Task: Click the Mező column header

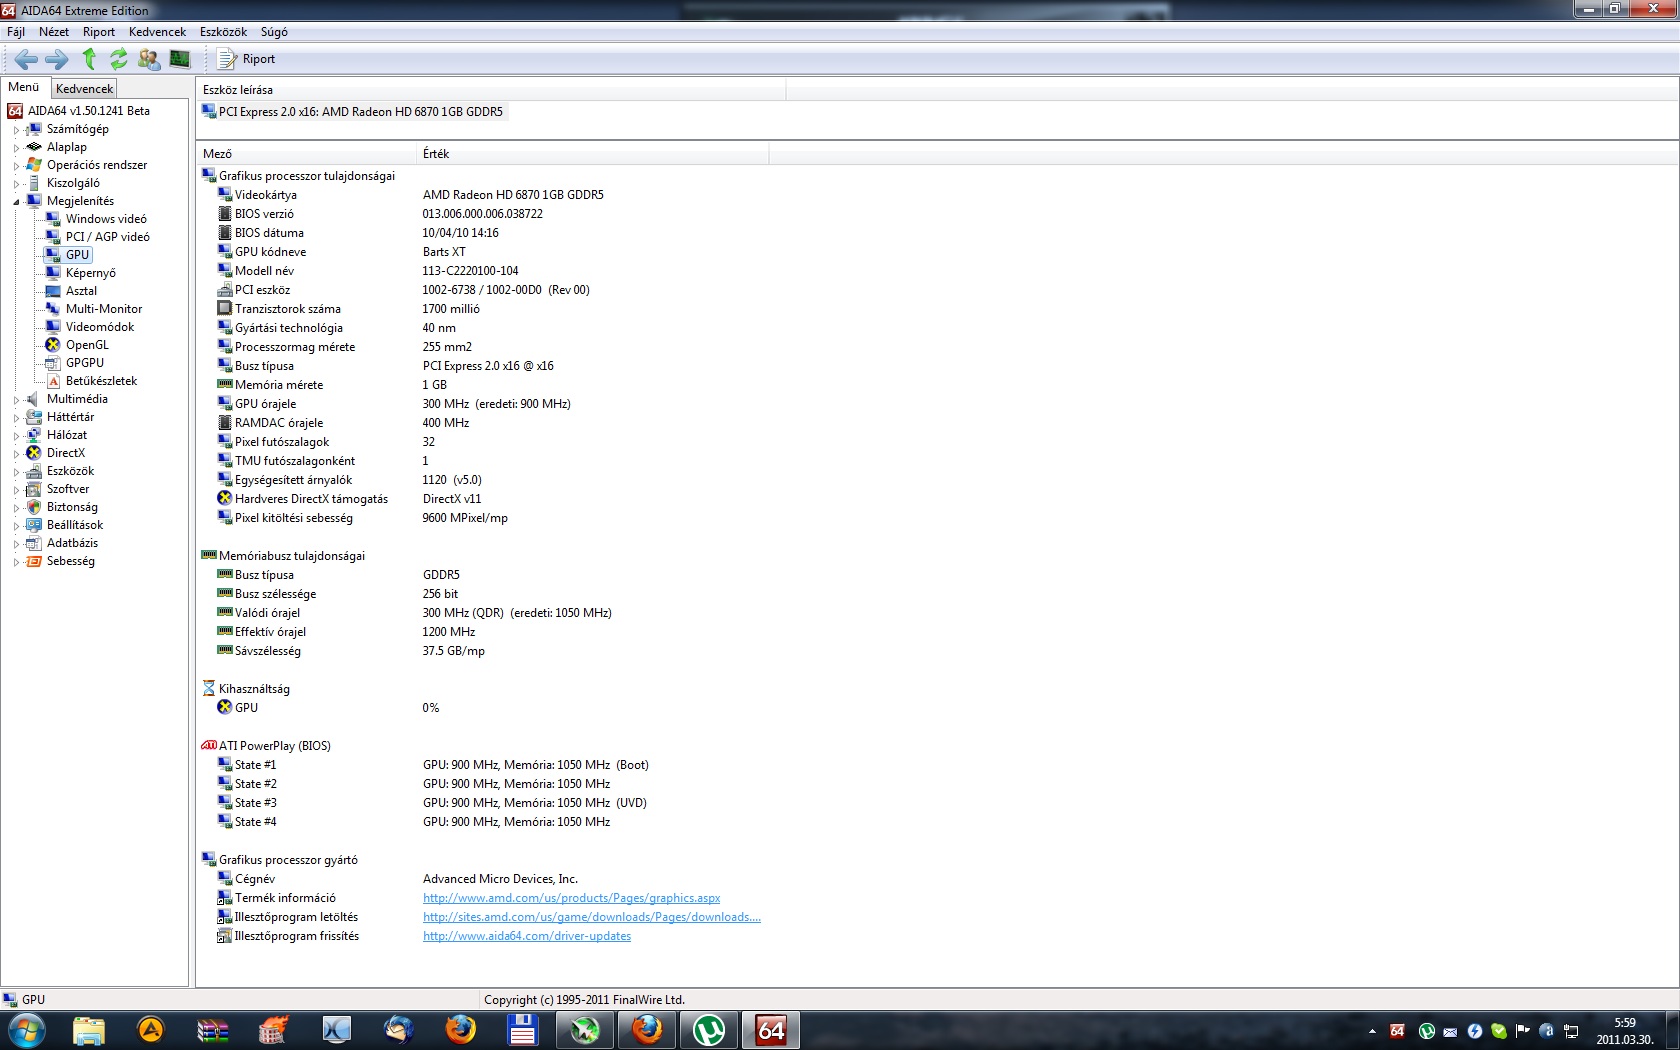Action: pyautogui.click(x=306, y=154)
